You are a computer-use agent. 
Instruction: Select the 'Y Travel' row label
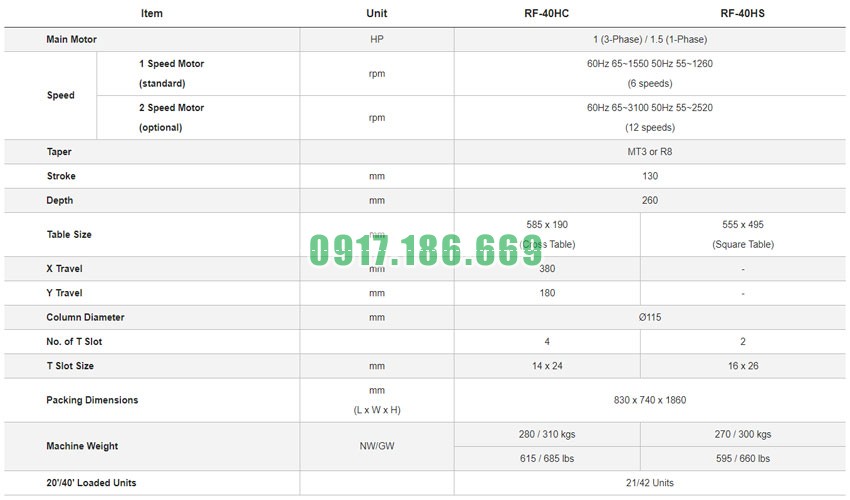(65, 293)
